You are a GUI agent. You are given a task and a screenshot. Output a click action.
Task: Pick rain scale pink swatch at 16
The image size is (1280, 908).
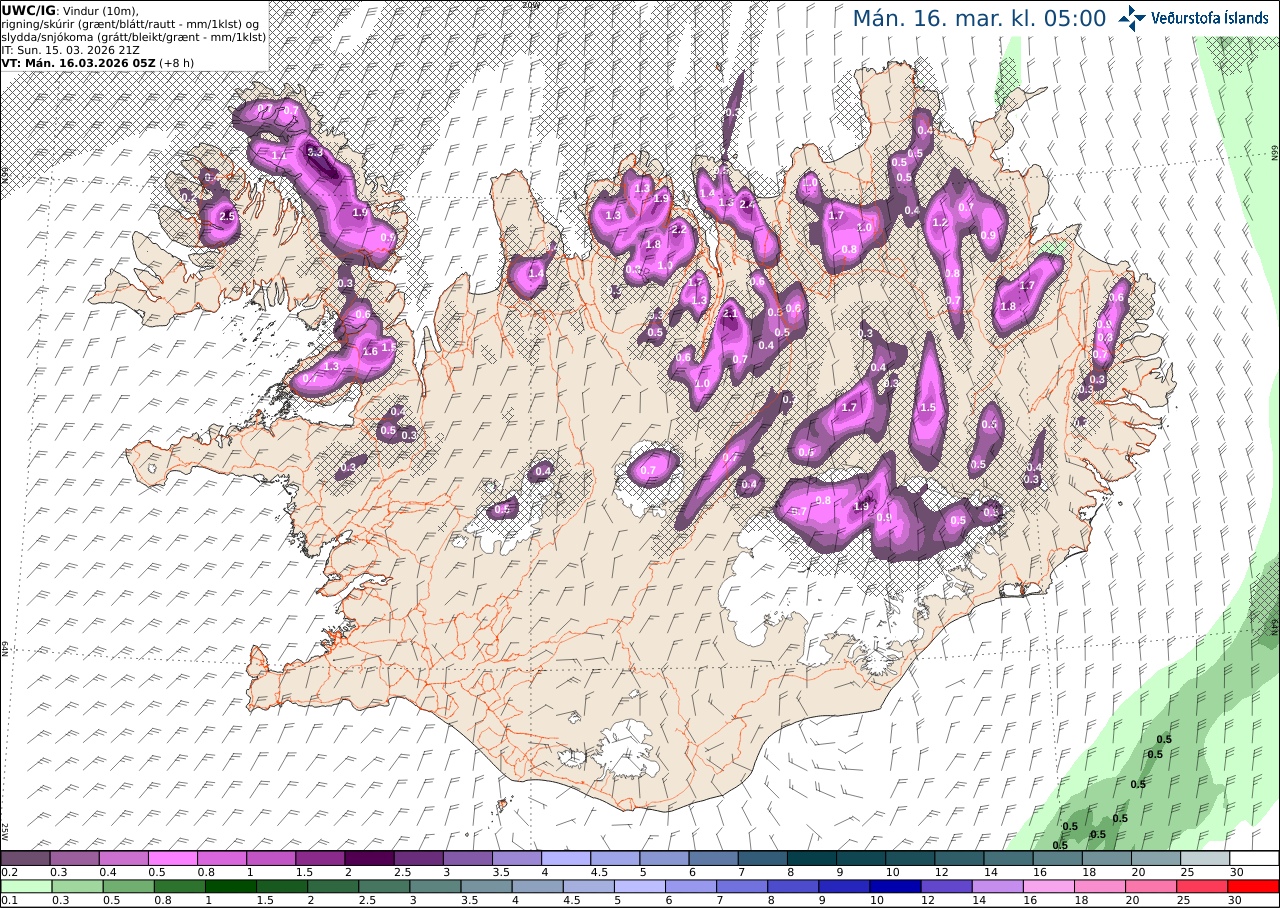1049,886
